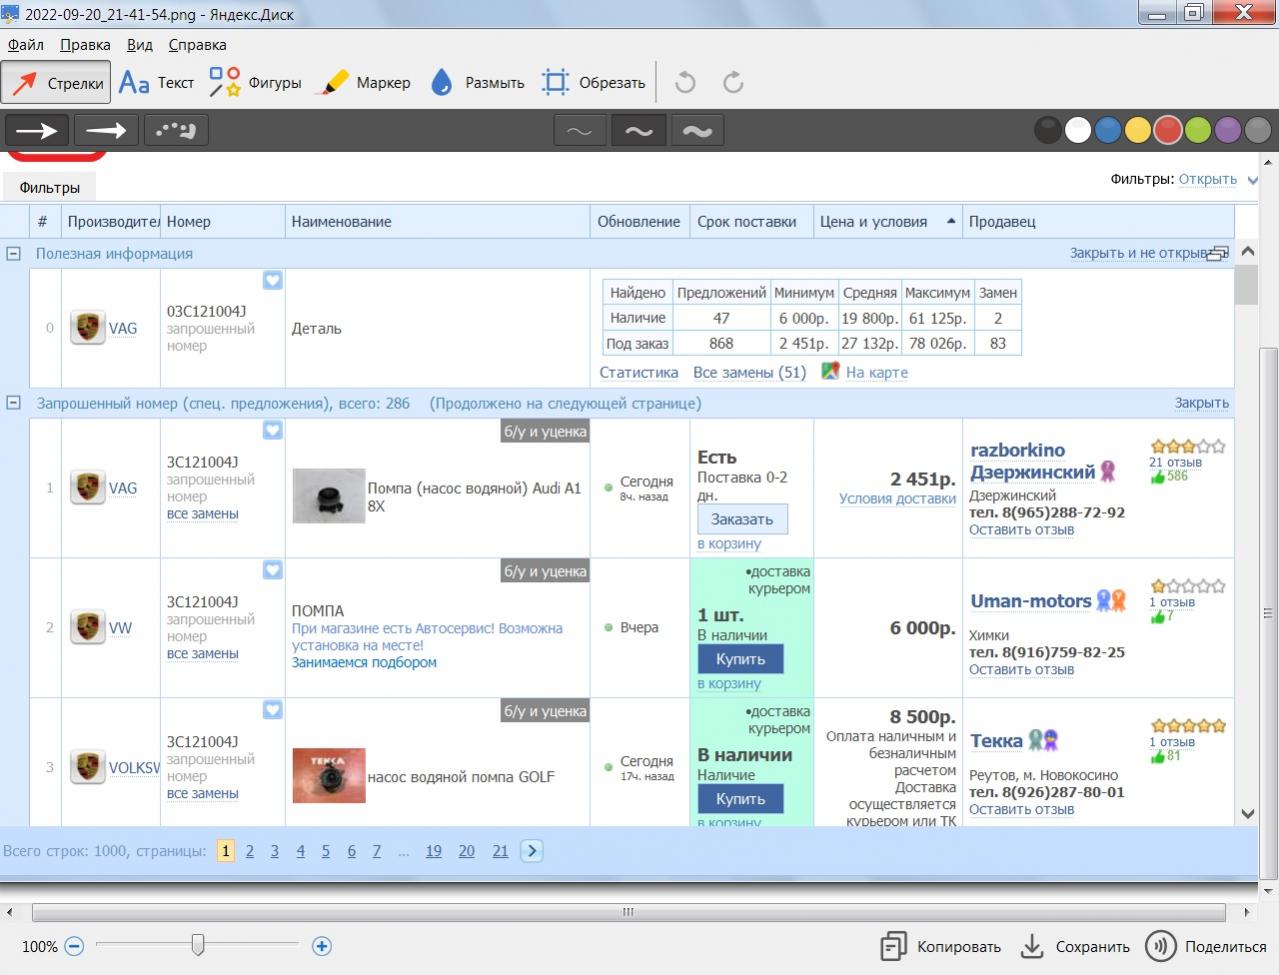Click Купить button in Uman-motors row

coord(741,659)
